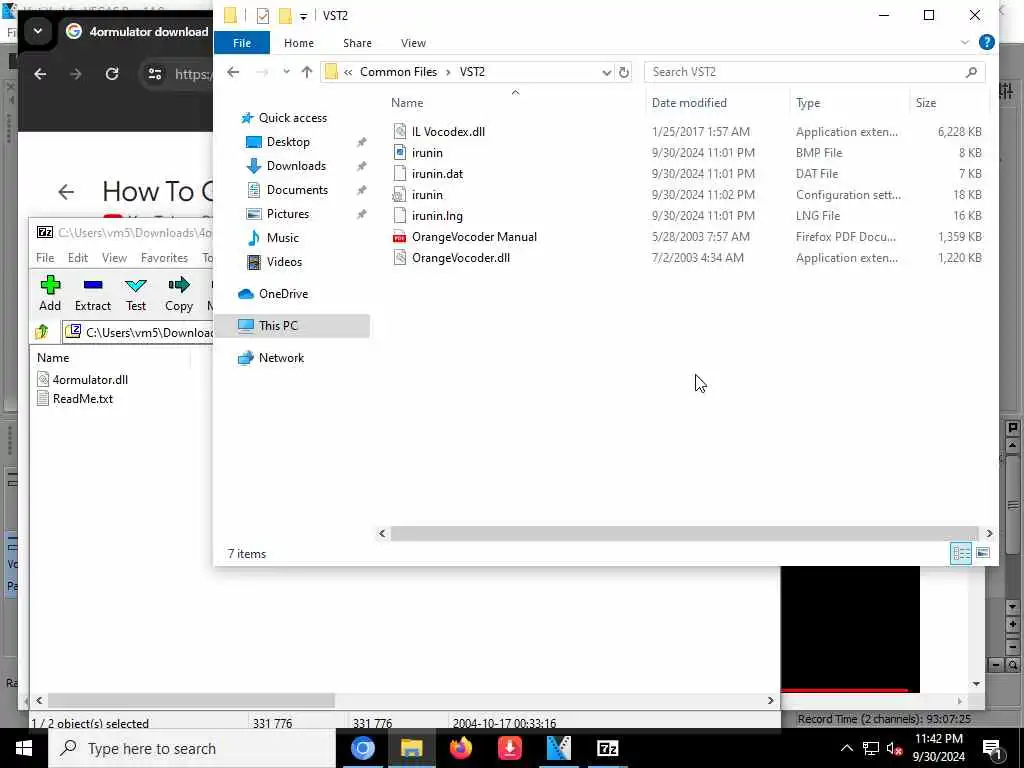Select This PC in navigation pane
Viewport: 1024px width, 768px height.
point(292,326)
